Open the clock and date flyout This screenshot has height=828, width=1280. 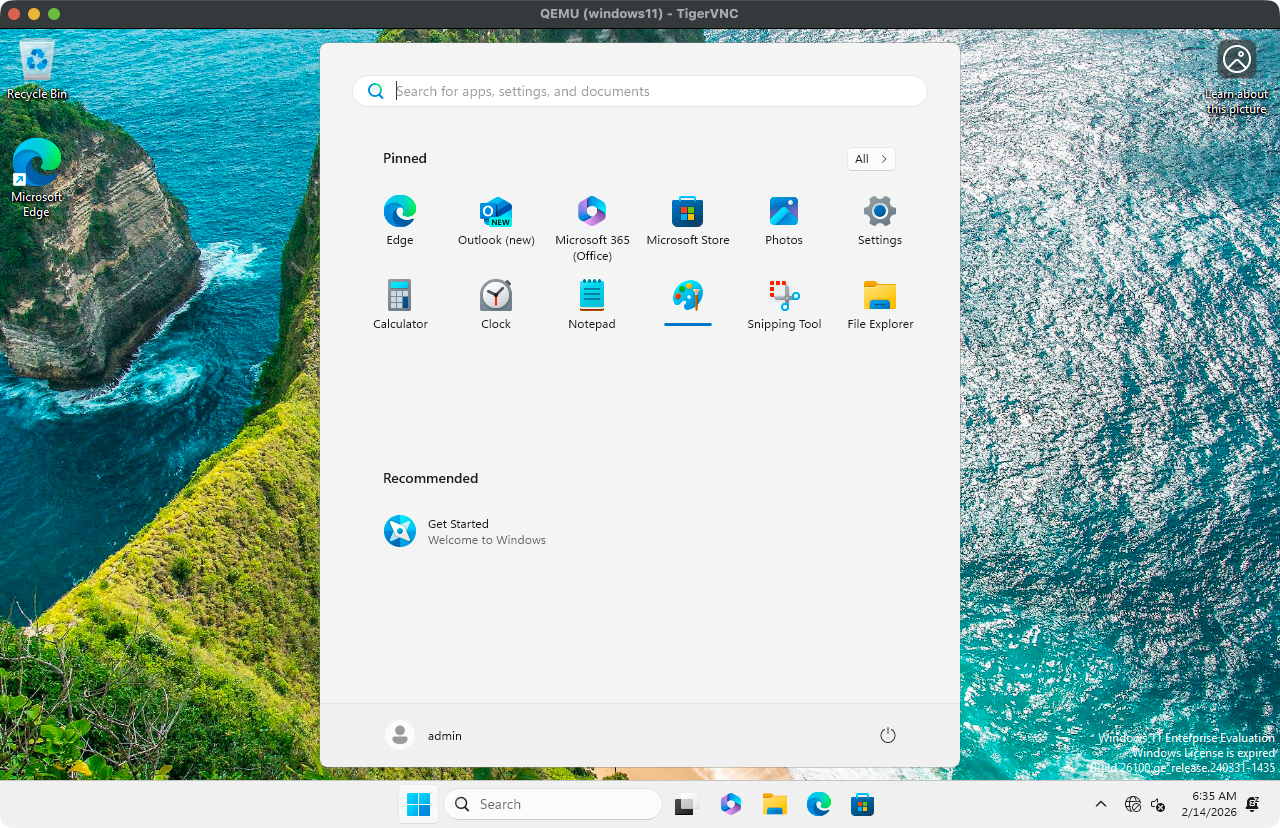(1214, 804)
